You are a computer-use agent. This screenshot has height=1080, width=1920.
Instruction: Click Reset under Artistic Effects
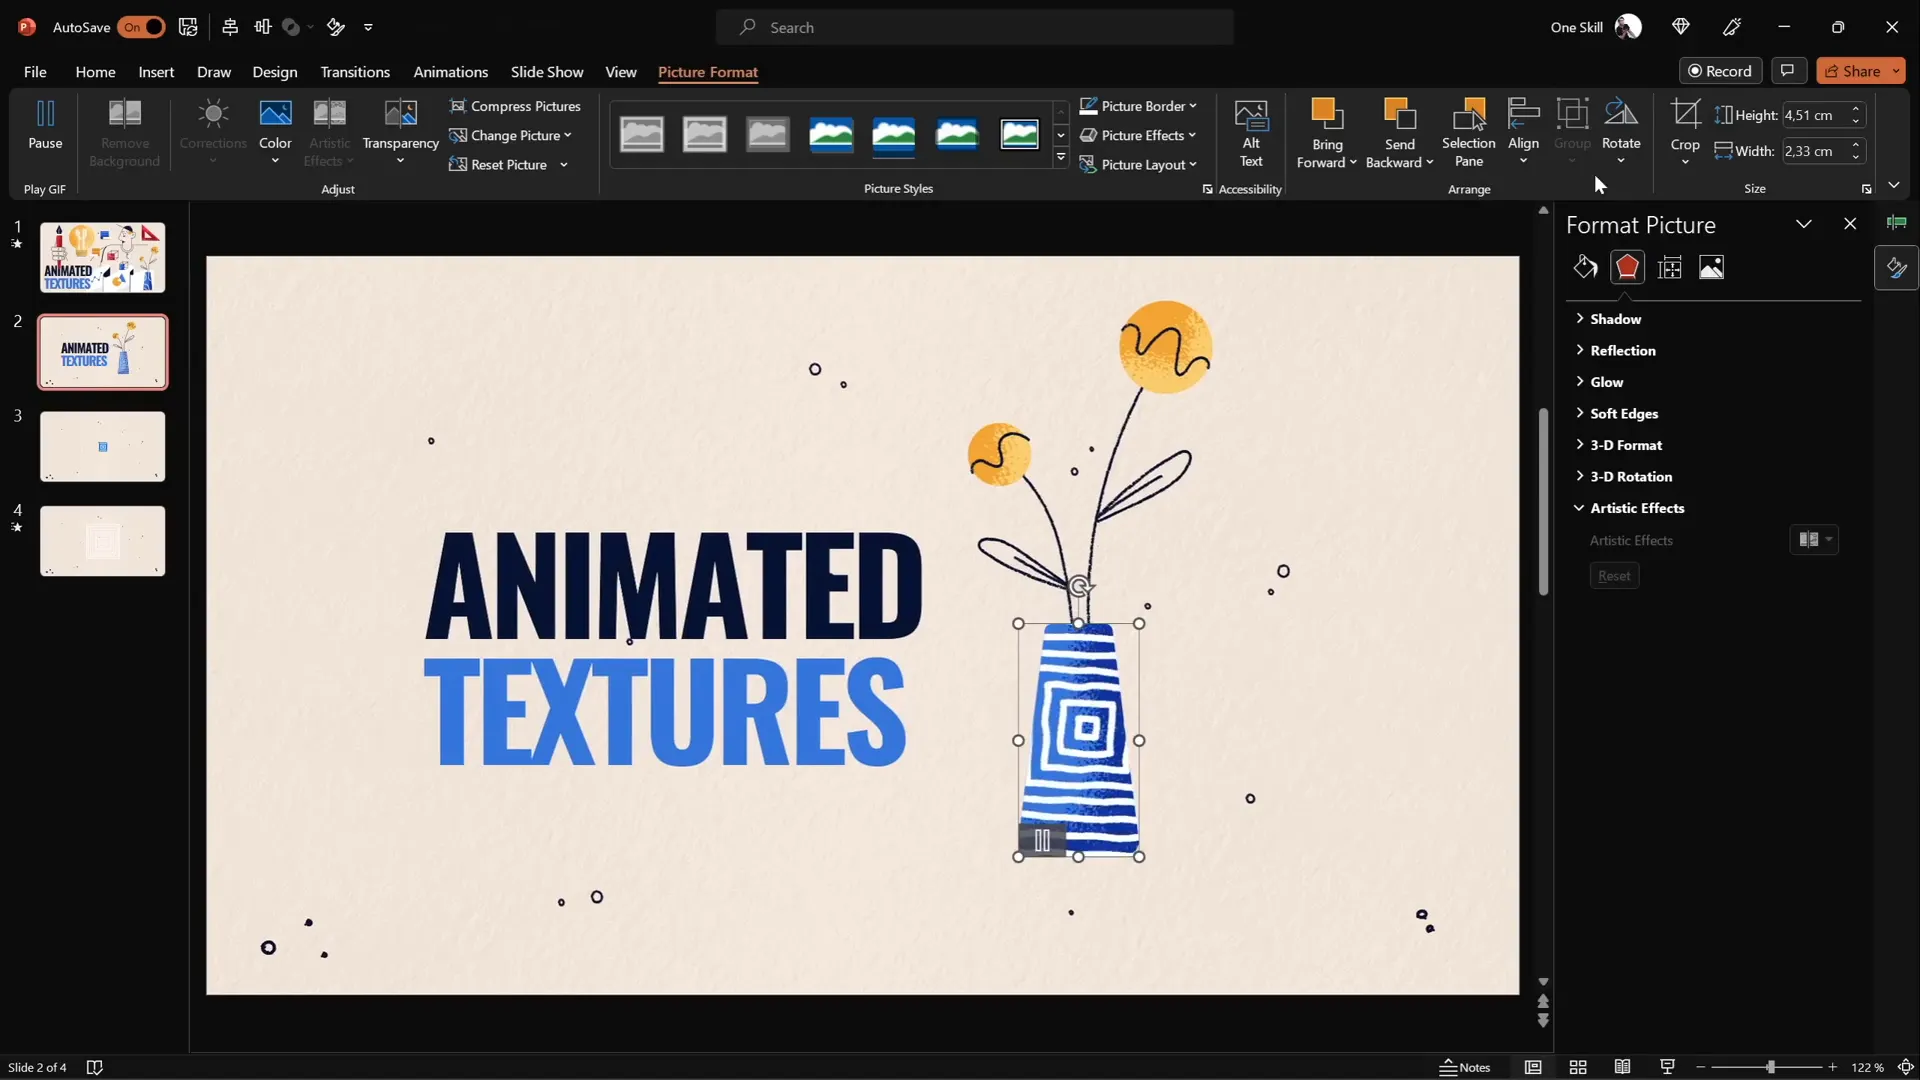coord(1614,575)
